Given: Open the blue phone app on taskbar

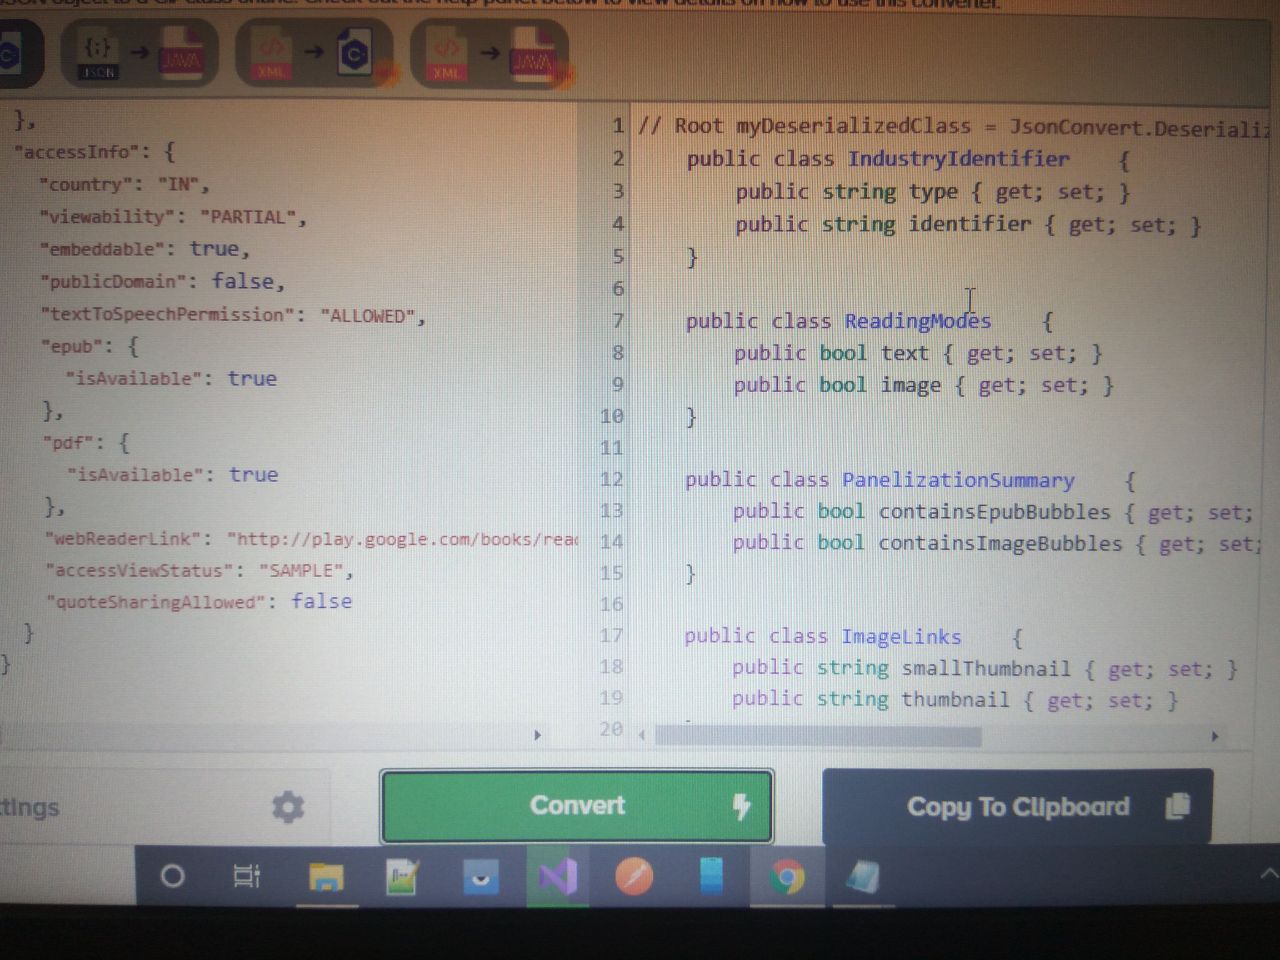Looking at the screenshot, I should [711, 877].
